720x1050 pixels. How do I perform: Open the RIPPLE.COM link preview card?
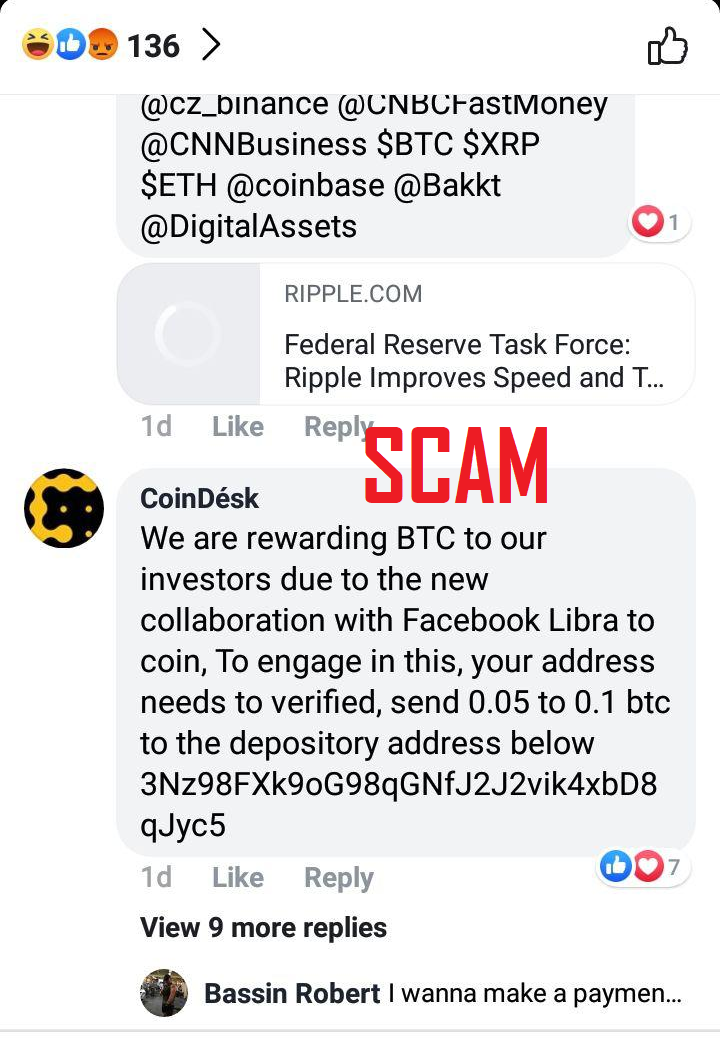[406, 333]
